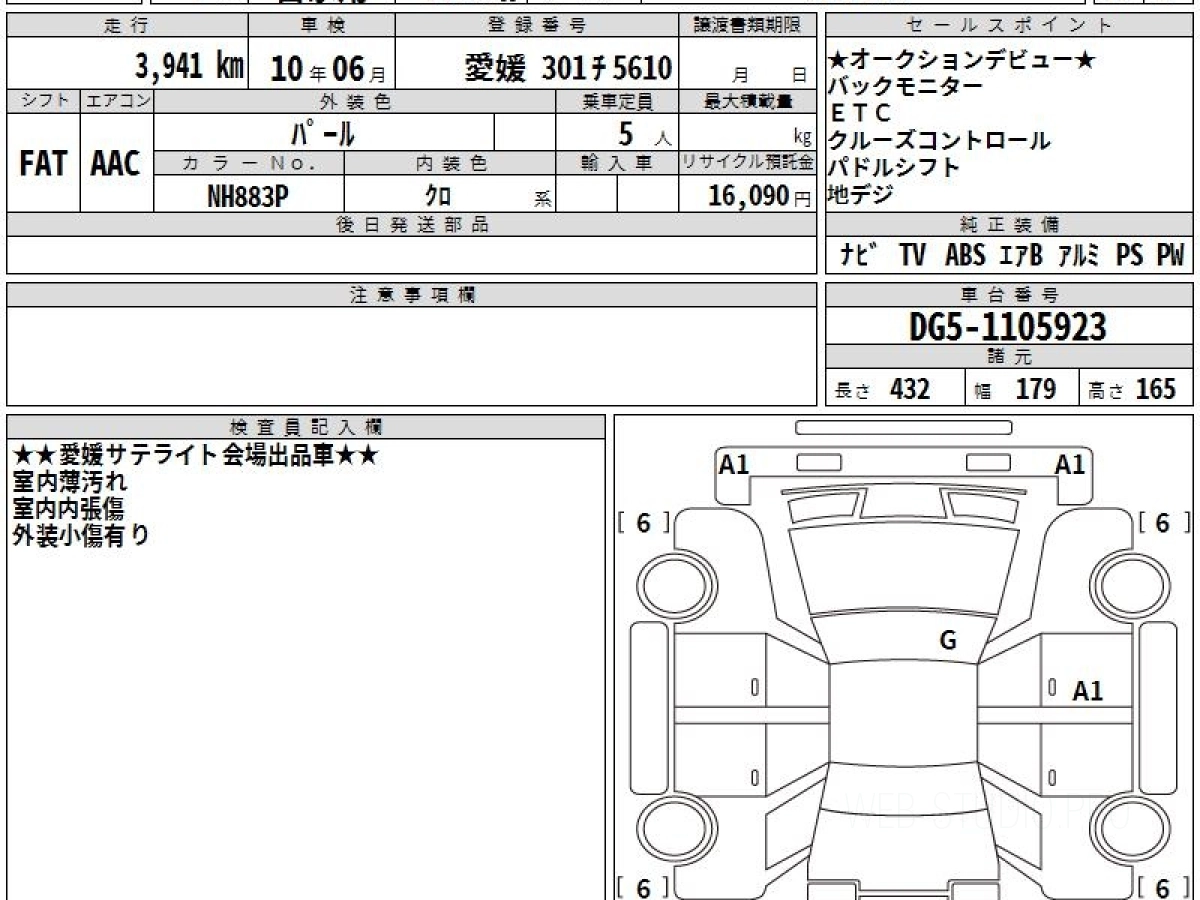The height and width of the screenshot is (900, 1200).
Task: Click the G mark on the windshield
Action: click(947, 642)
